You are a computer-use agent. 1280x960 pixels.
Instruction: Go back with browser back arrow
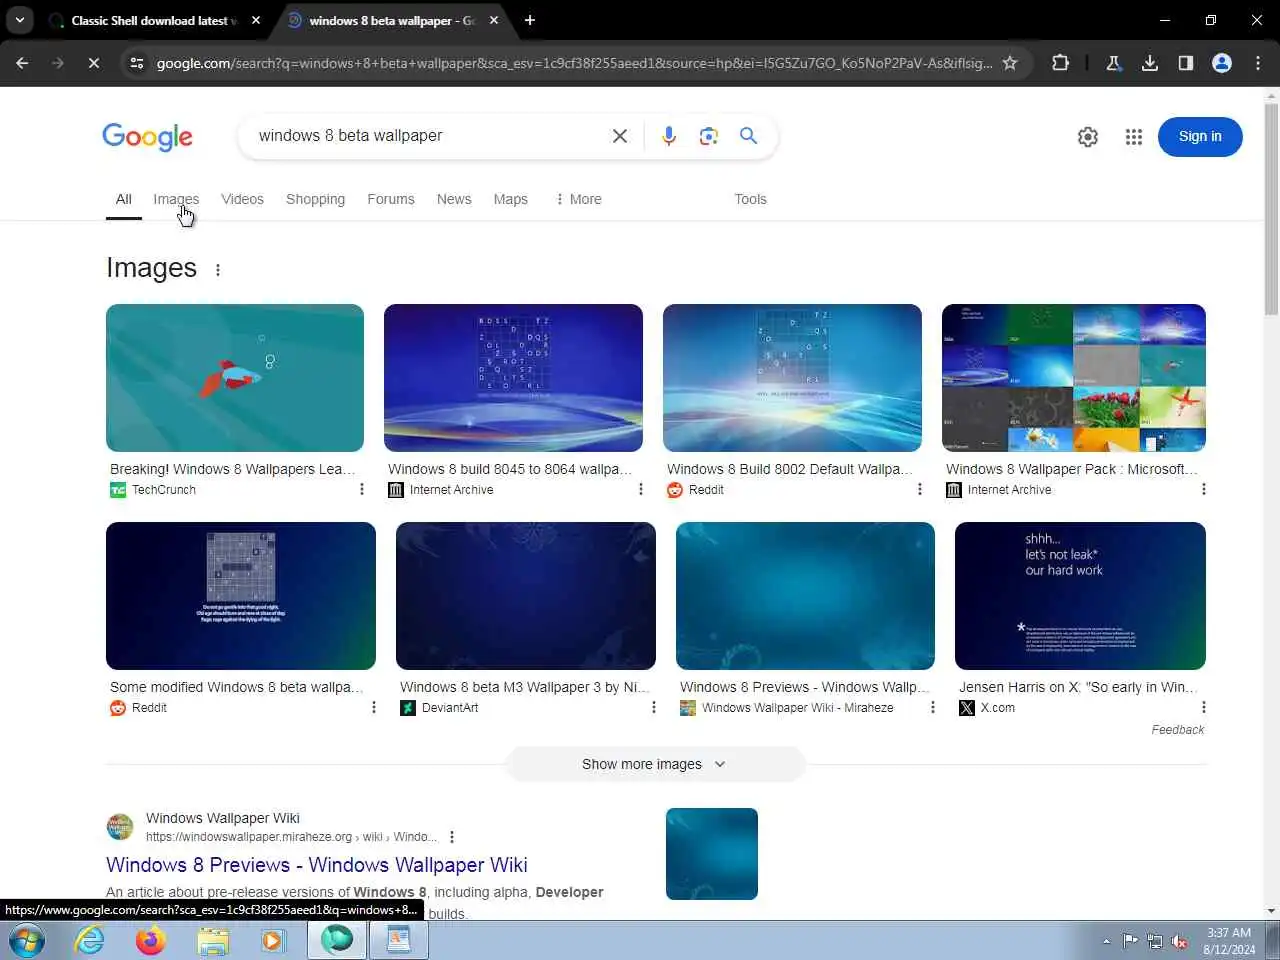point(22,63)
